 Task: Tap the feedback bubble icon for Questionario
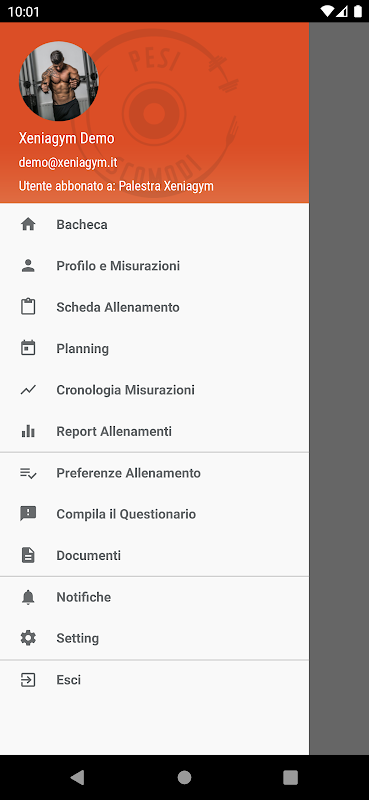tap(28, 514)
